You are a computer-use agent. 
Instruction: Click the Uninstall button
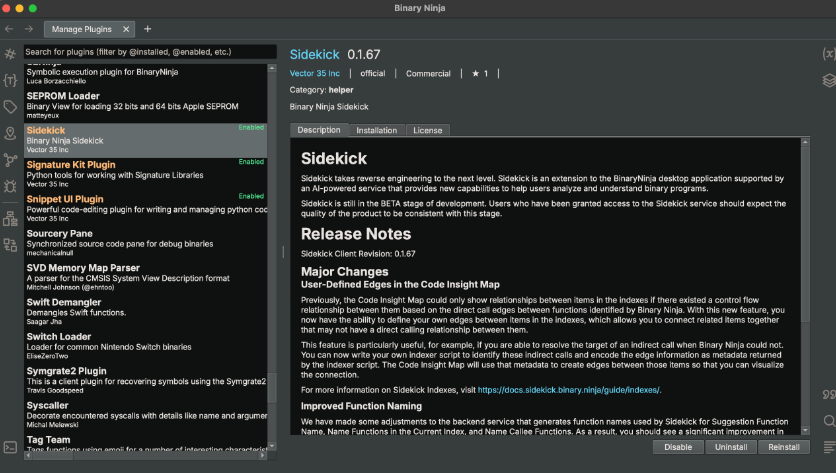pyautogui.click(x=730, y=447)
